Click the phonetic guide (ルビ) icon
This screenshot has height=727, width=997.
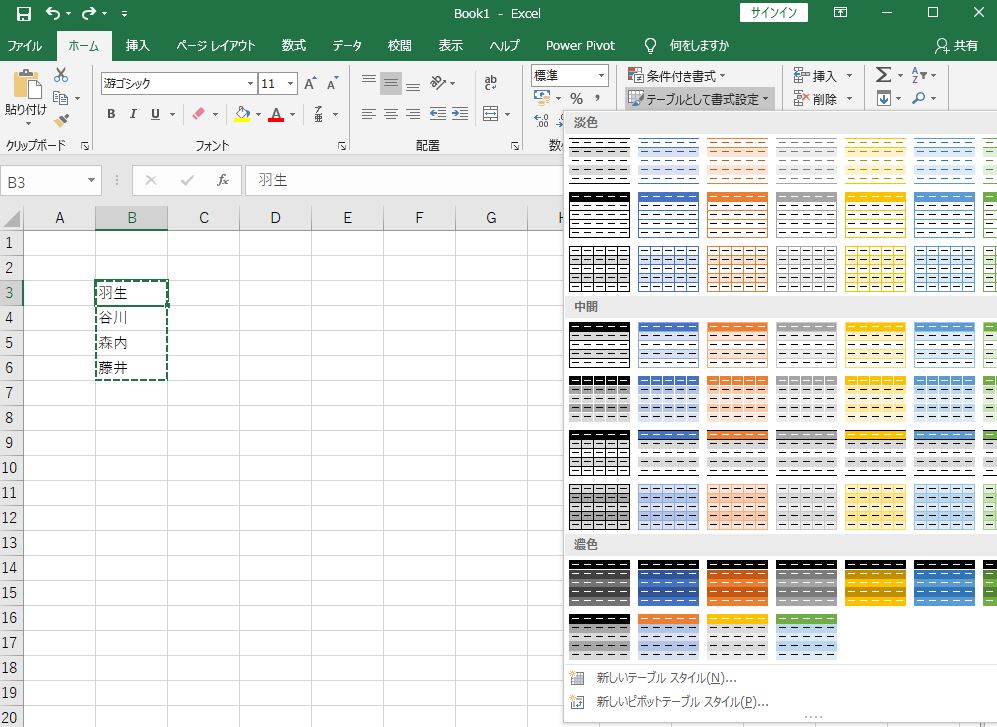click(x=319, y=114)
